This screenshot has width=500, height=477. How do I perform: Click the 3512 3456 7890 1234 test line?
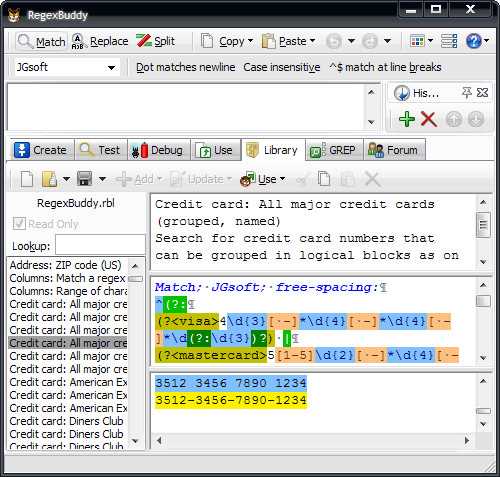pos(231,383)
